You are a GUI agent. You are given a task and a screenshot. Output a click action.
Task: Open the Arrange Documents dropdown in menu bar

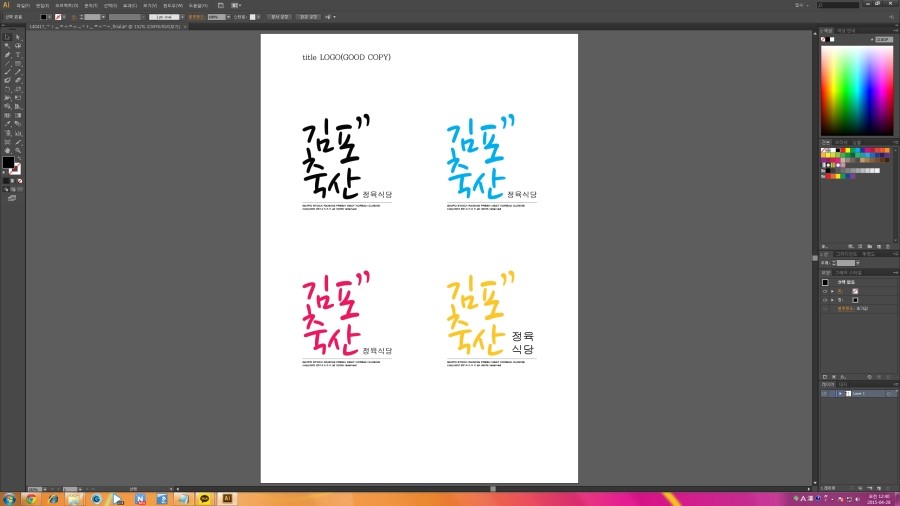click(236, 5)
